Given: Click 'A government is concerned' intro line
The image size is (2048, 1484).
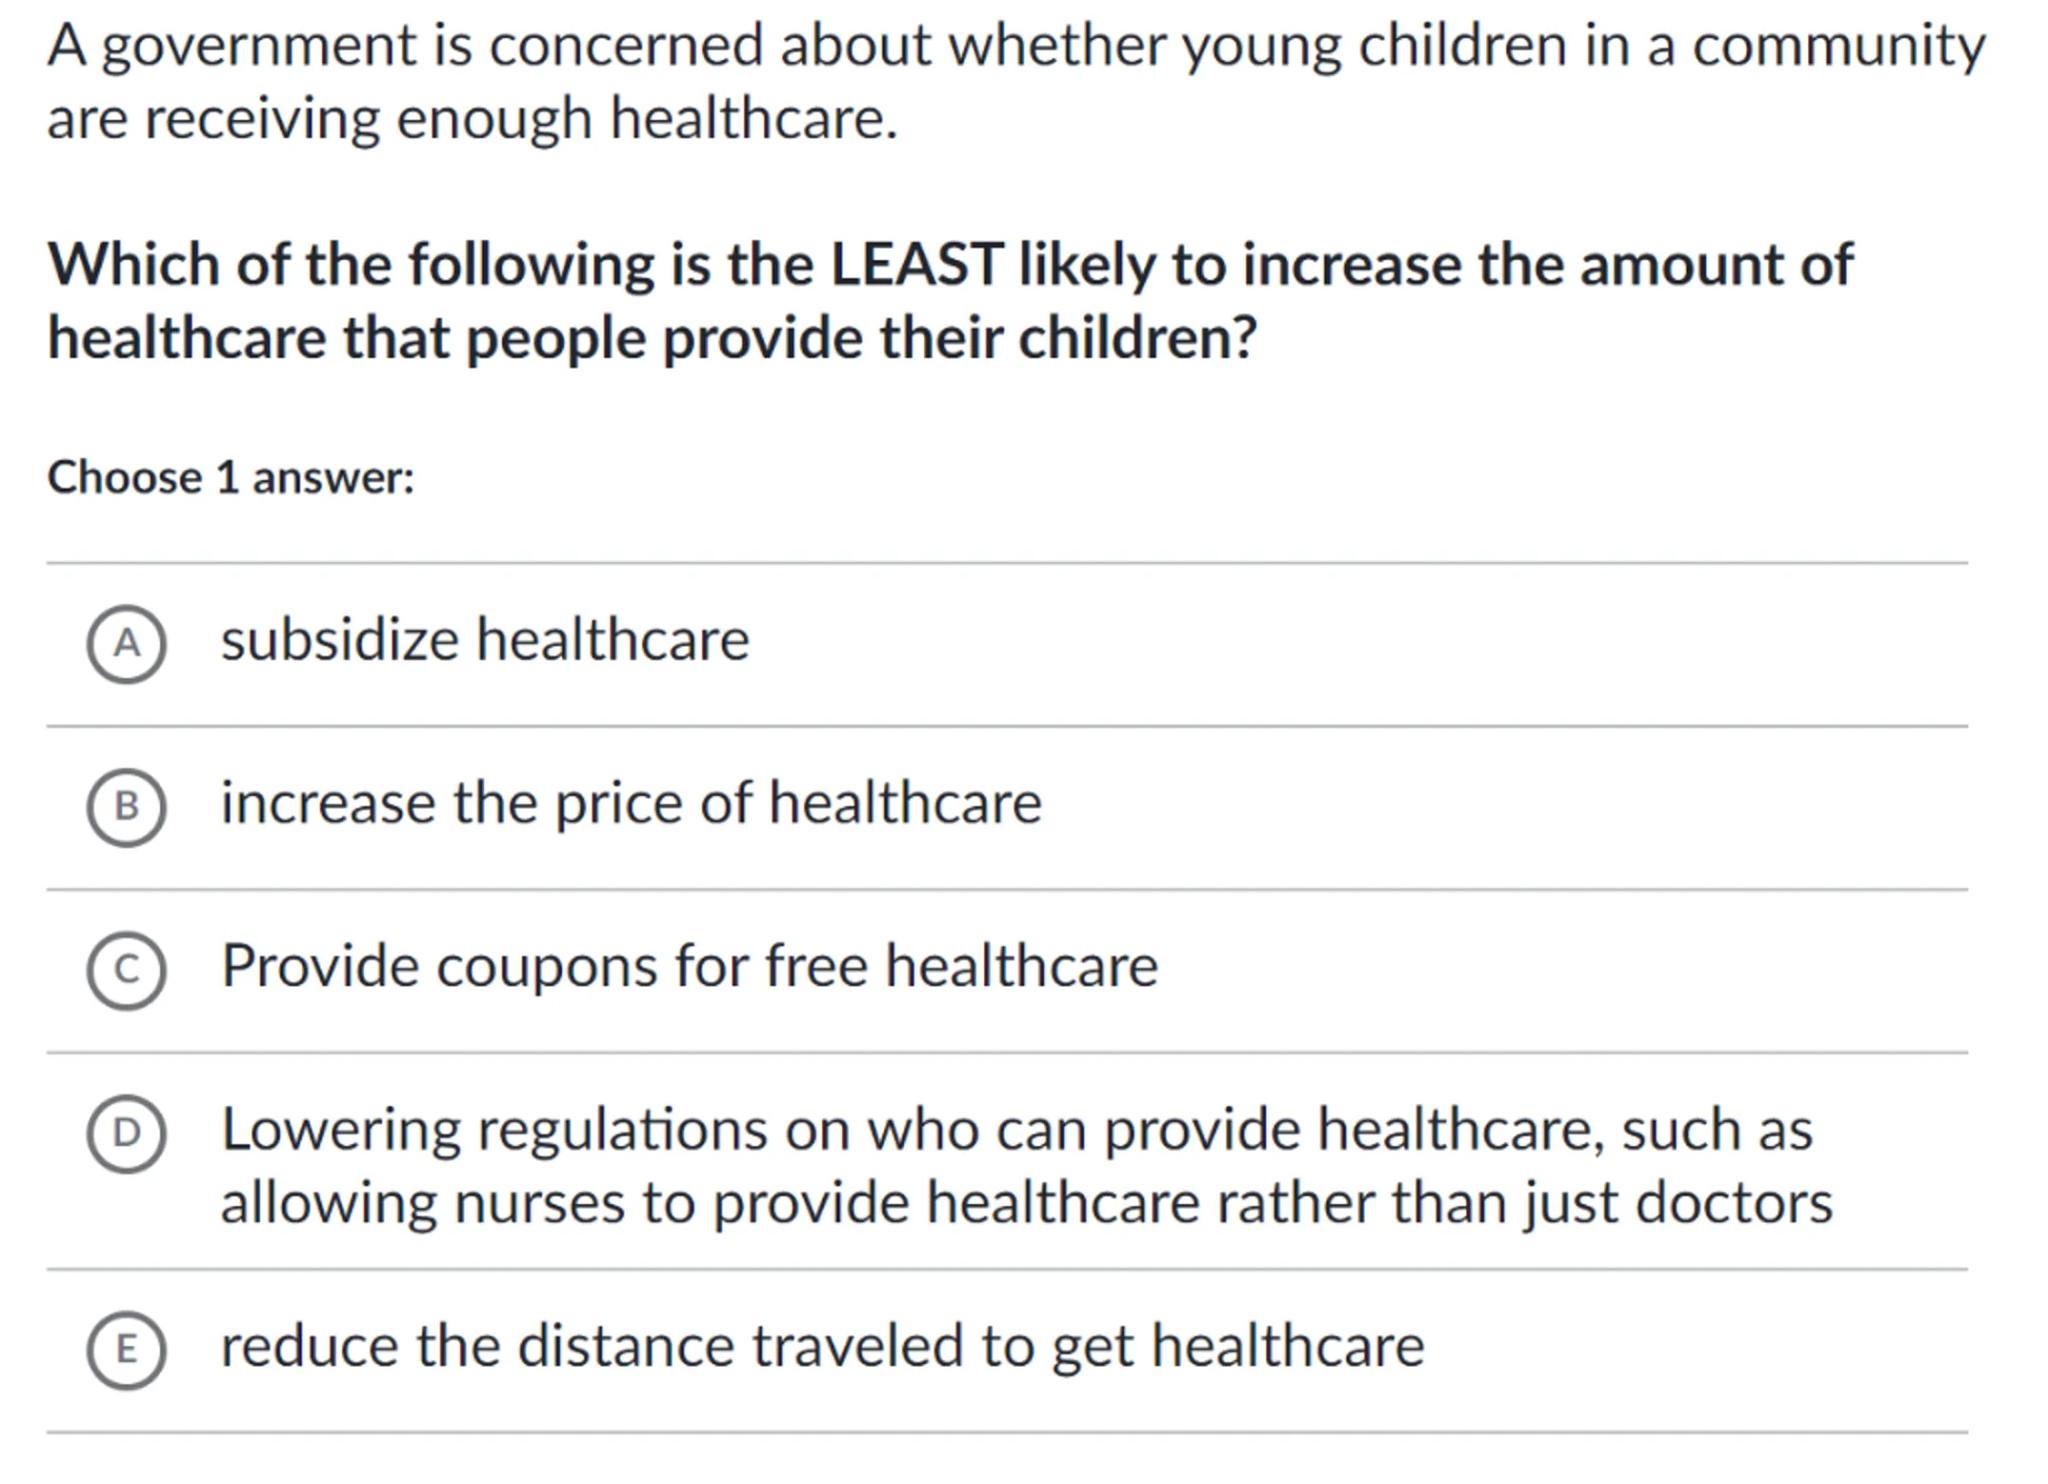Looking at the screenshot, I should [1016, 46].
